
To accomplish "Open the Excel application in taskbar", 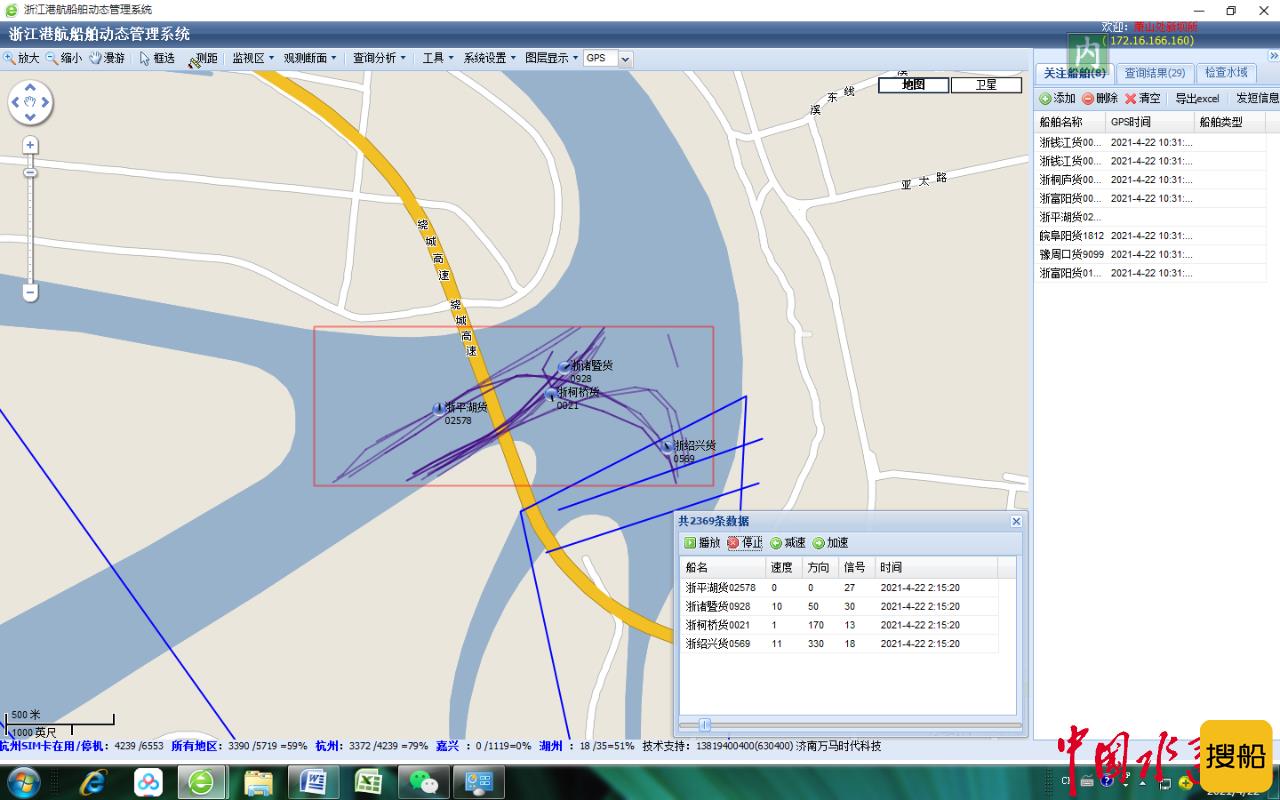I will point(367,781).
